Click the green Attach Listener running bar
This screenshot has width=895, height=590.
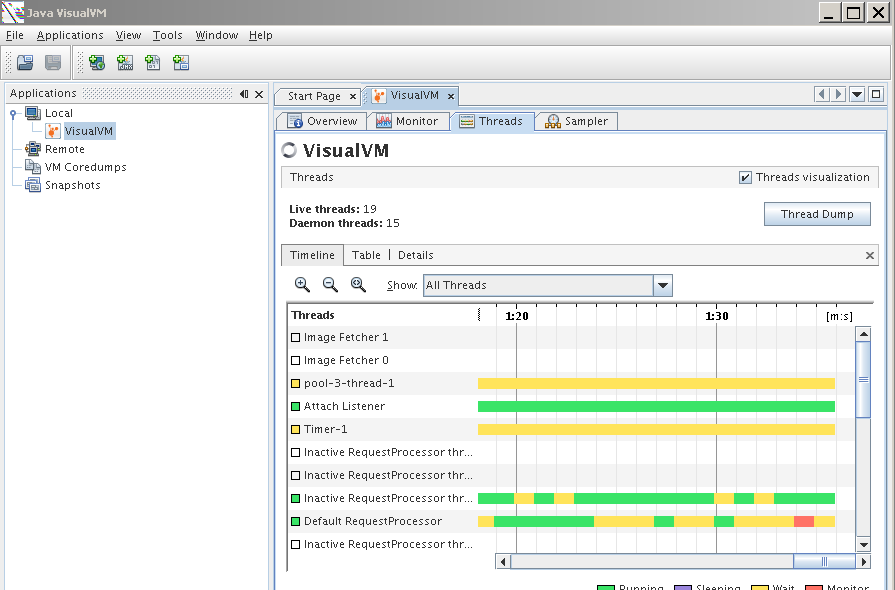click(656, 406)
